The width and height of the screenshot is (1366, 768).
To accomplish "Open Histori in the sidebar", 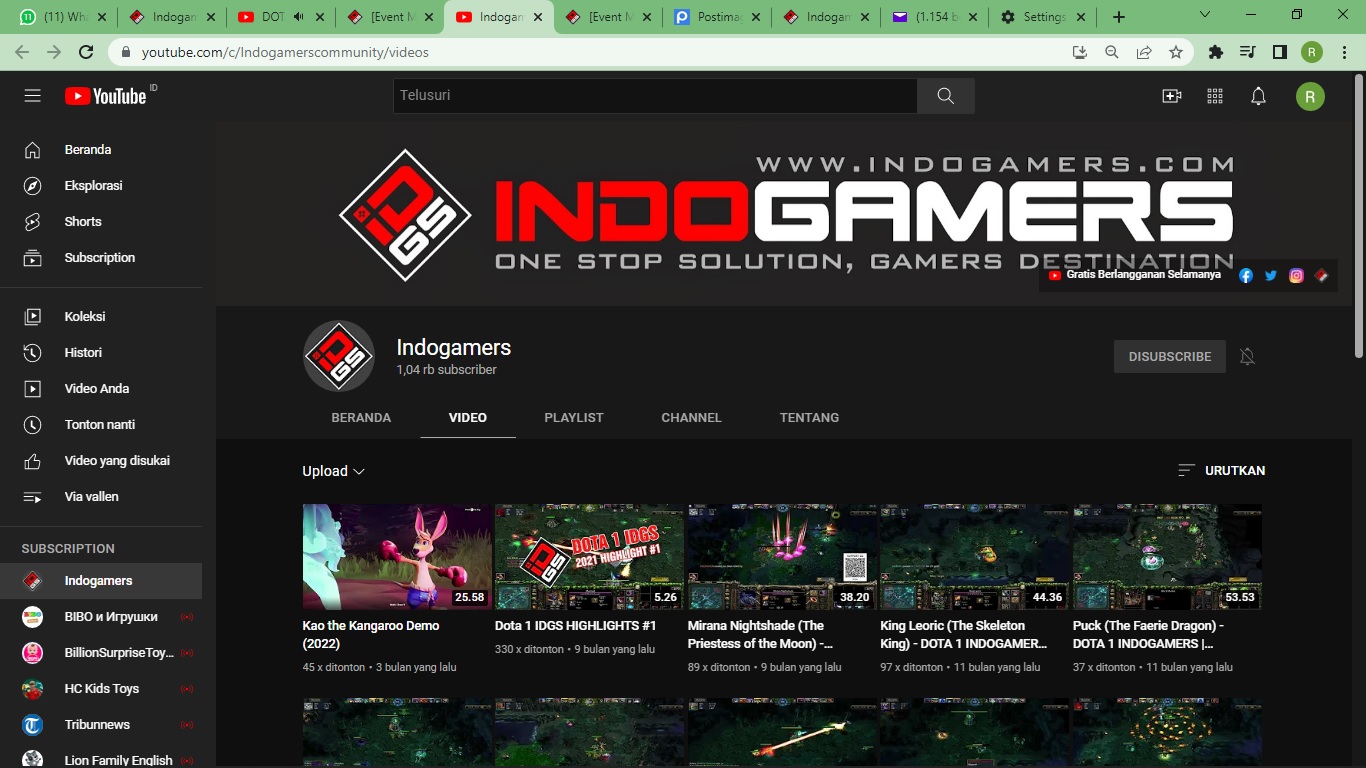I will pos(101,353).
